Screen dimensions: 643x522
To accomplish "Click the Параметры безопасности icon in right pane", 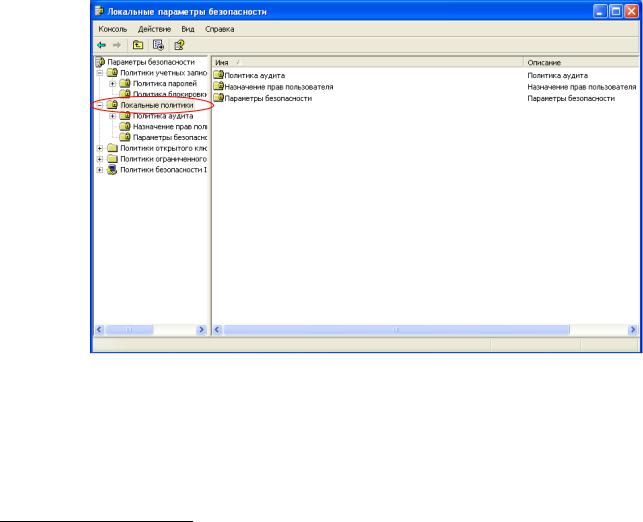I will click(219, 98).
